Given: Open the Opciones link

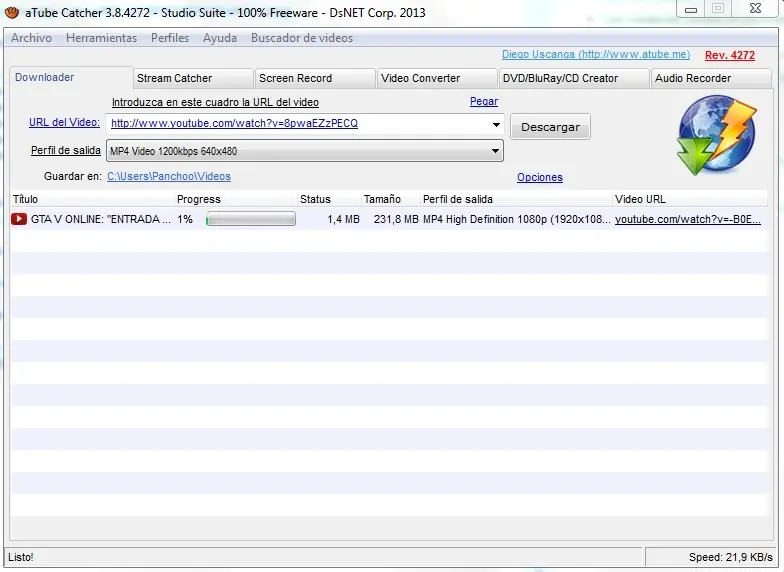Looking at the screenshot, I should point(540,177).
